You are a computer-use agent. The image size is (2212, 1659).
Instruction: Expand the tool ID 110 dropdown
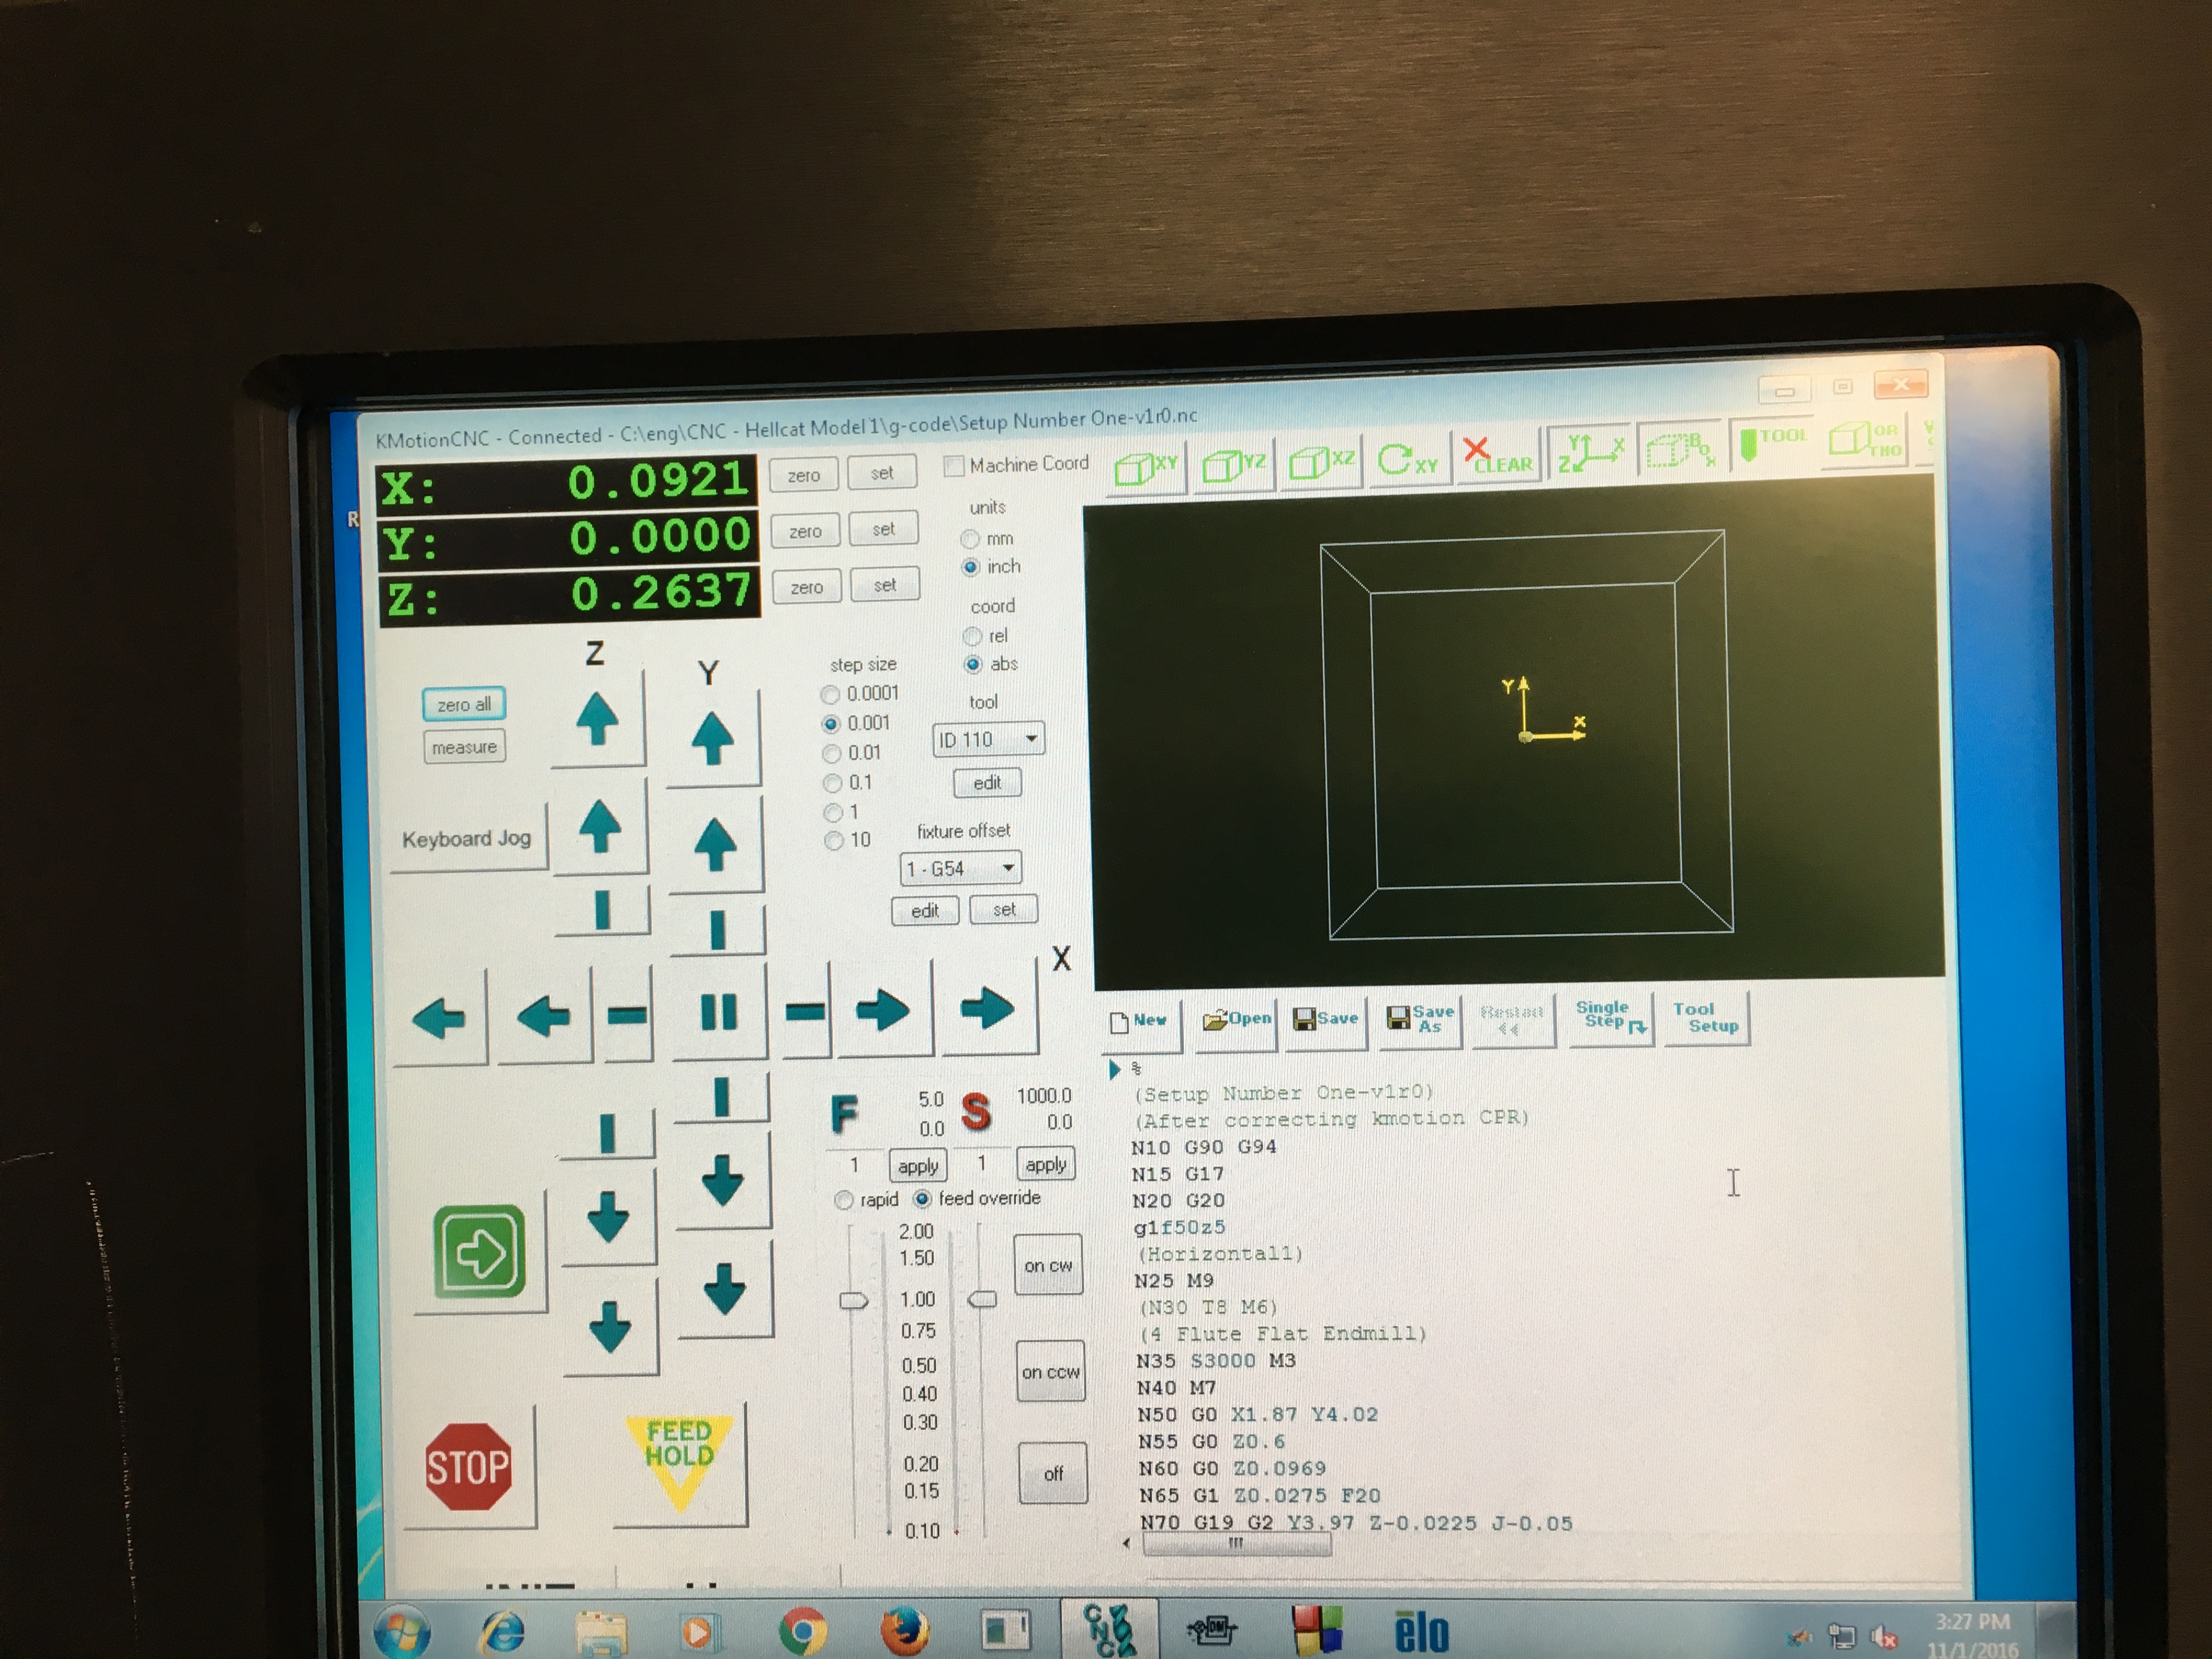1031,739
